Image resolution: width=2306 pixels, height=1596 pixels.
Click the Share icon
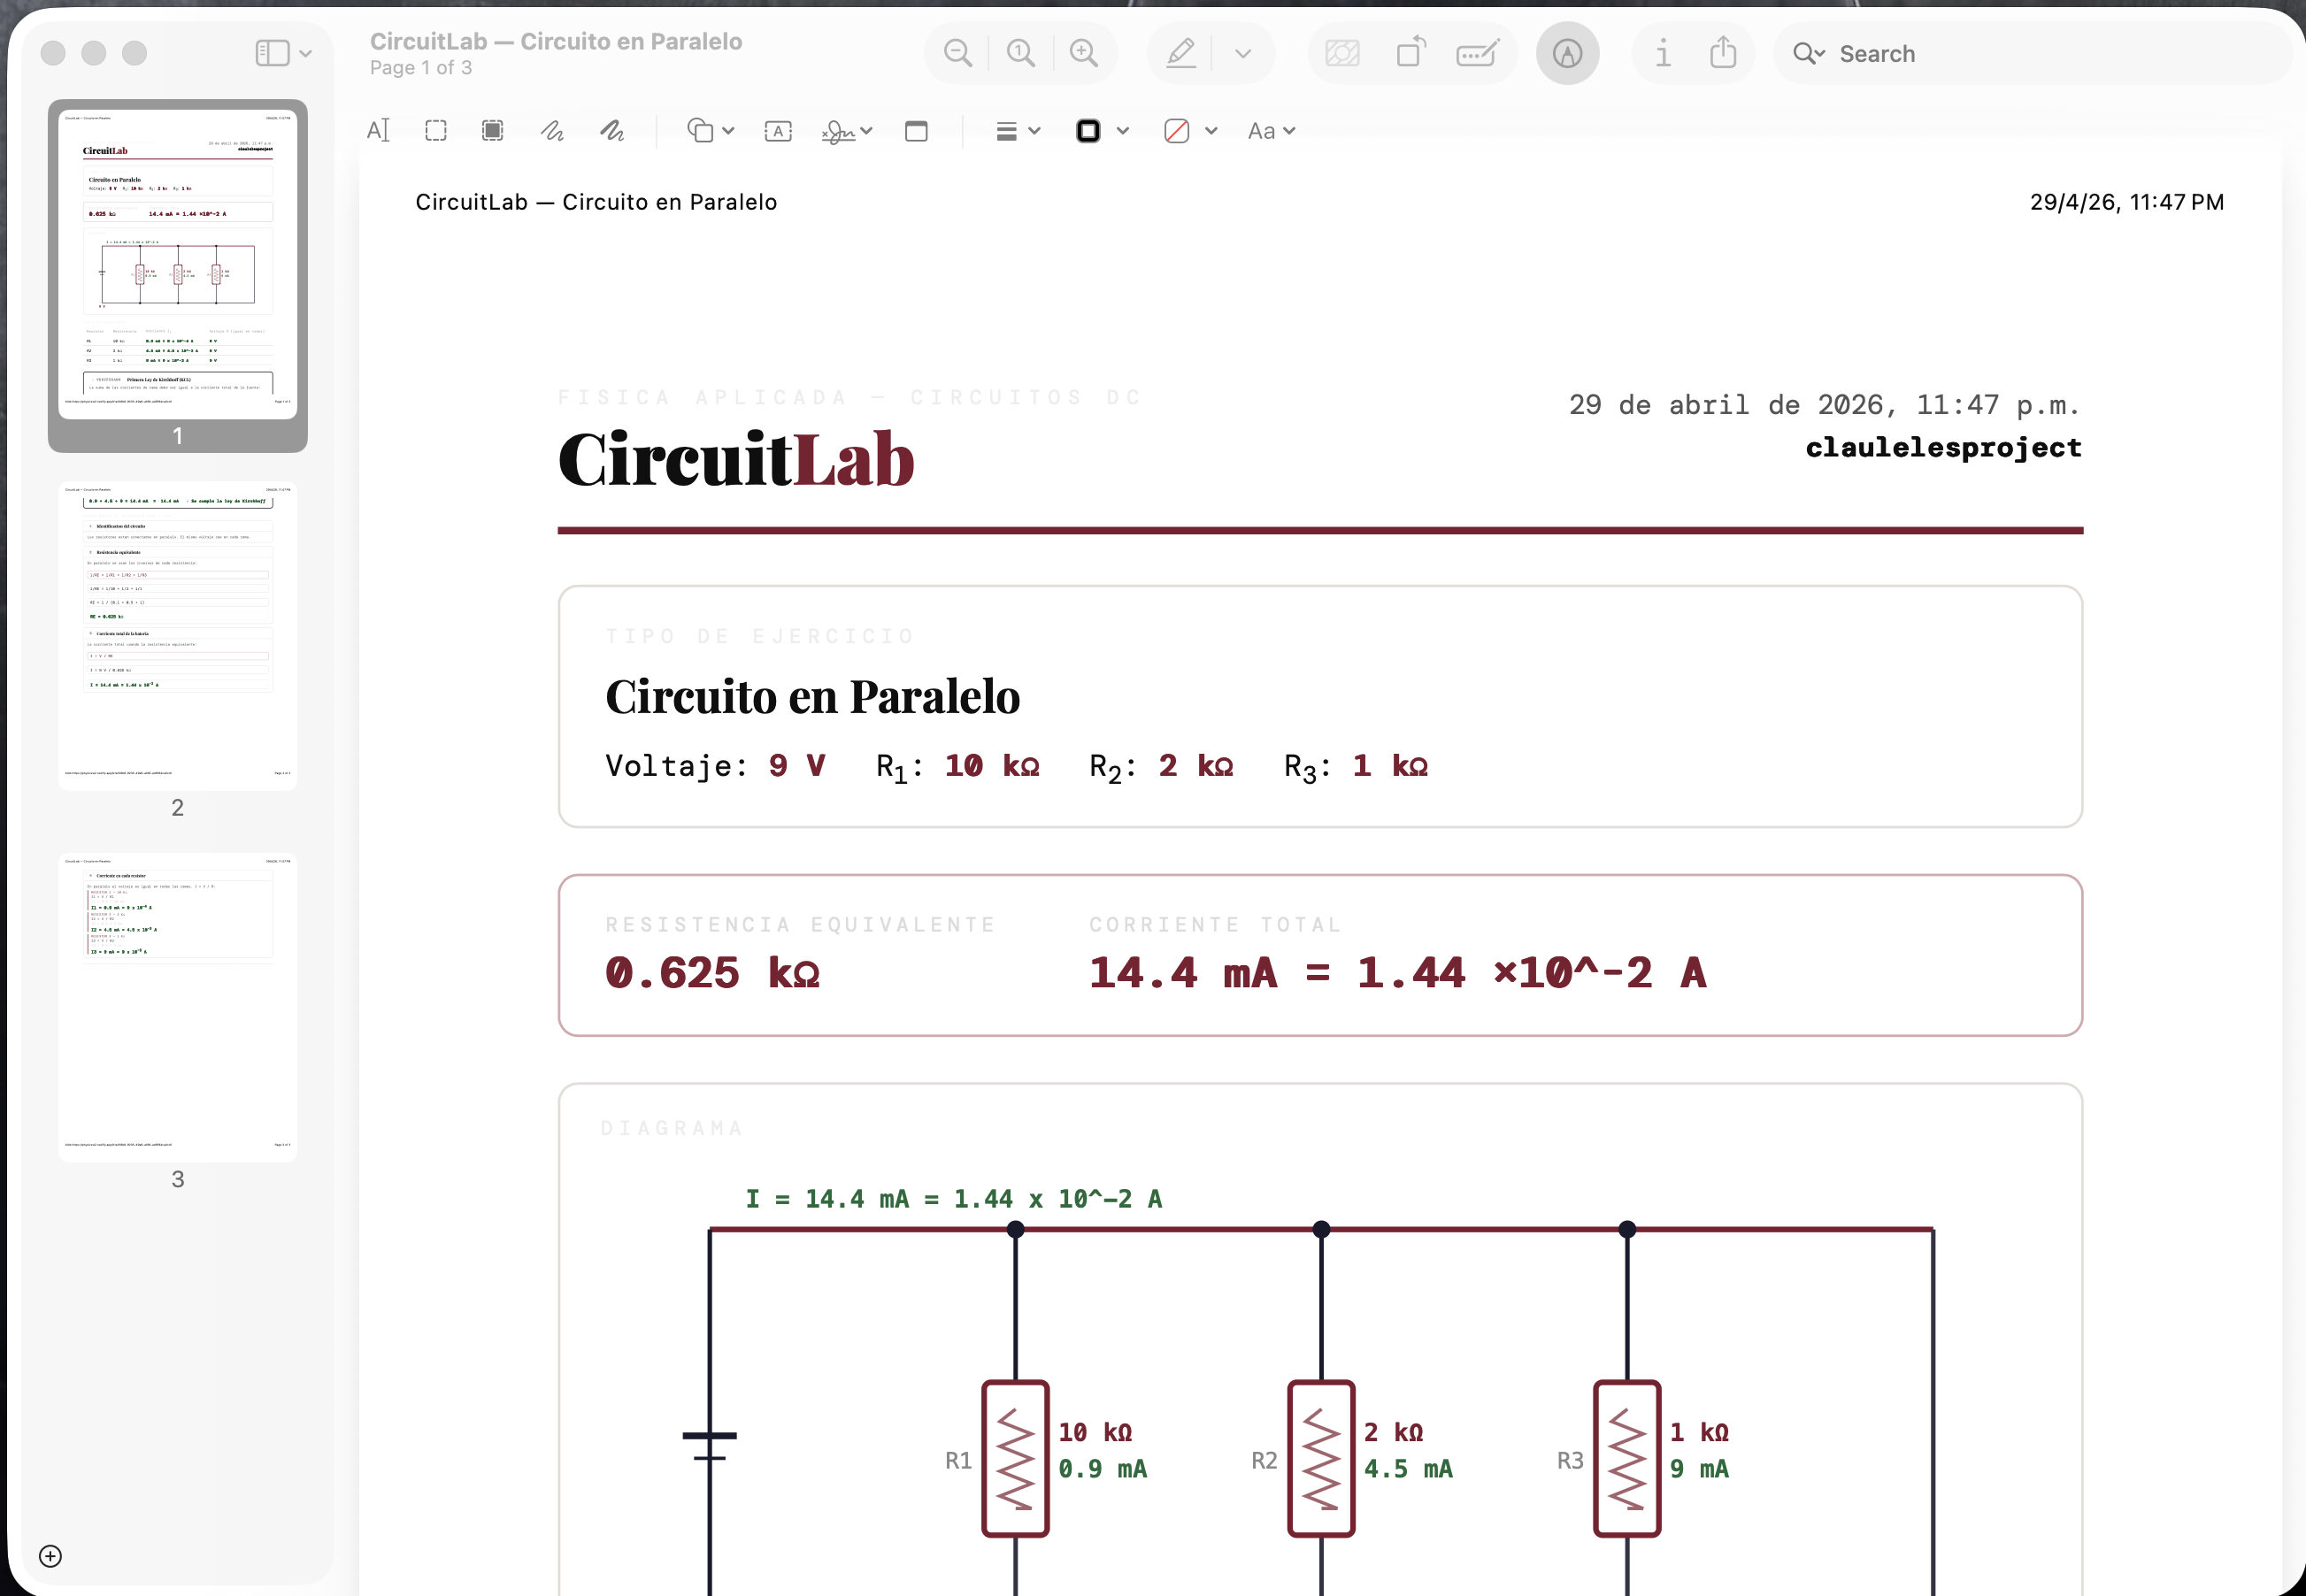click(1723, 53)
